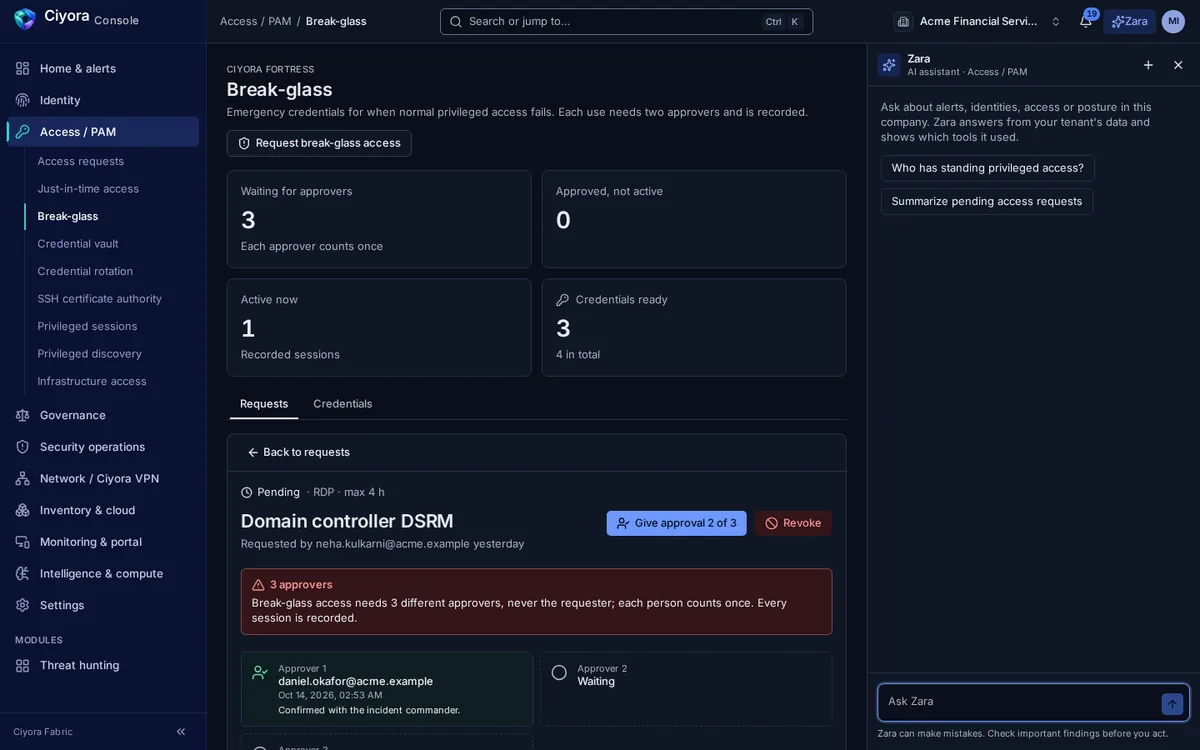
Task: Open the Identity section
Action: 103,100
